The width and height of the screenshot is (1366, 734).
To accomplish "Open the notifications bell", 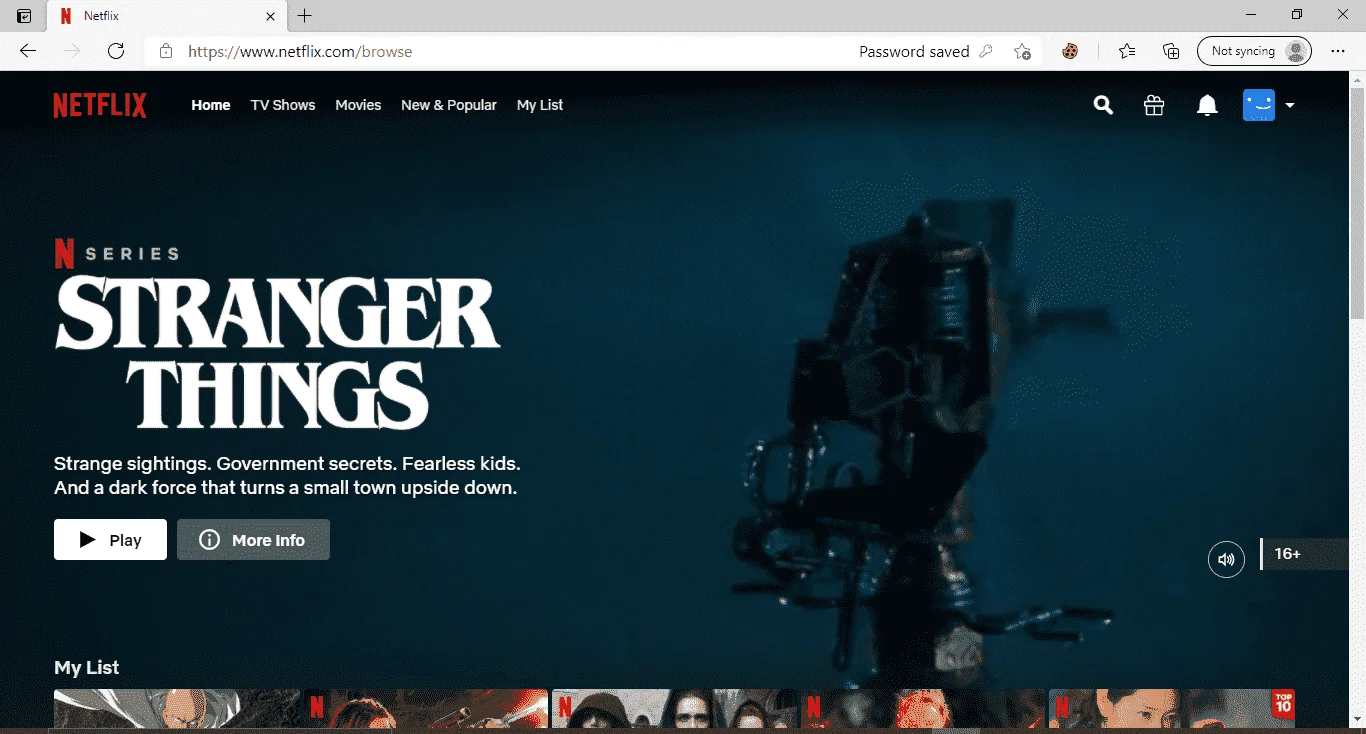I will point(1207,105).
